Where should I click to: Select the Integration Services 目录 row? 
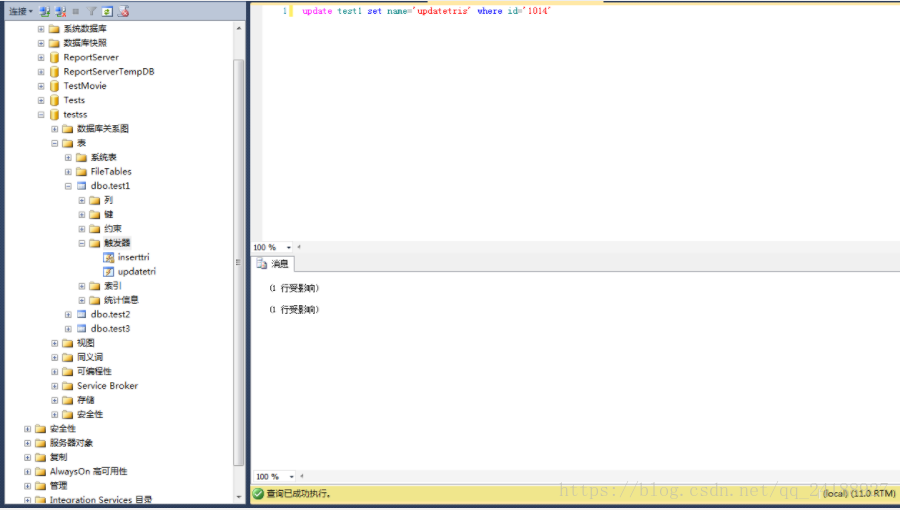pyautogui.click(x=101, y=500)
